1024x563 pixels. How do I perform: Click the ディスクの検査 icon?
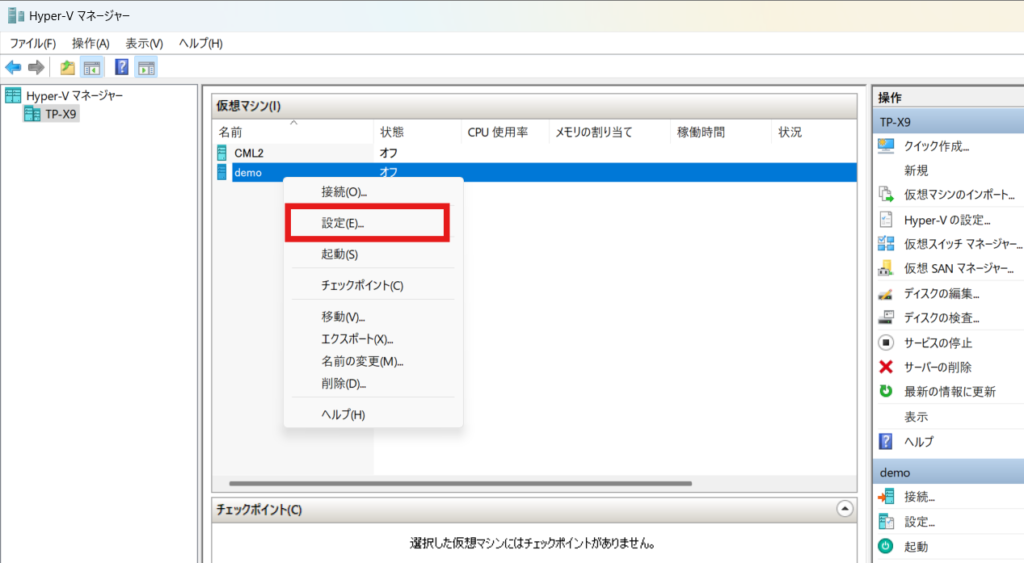pos(886,317)
